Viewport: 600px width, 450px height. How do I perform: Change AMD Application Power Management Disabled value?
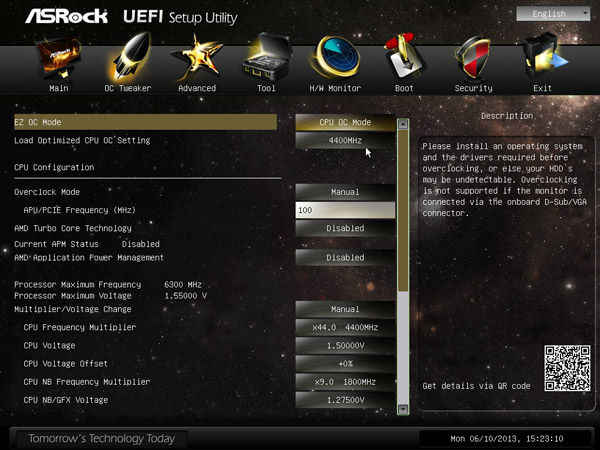(x=345, y=258)
